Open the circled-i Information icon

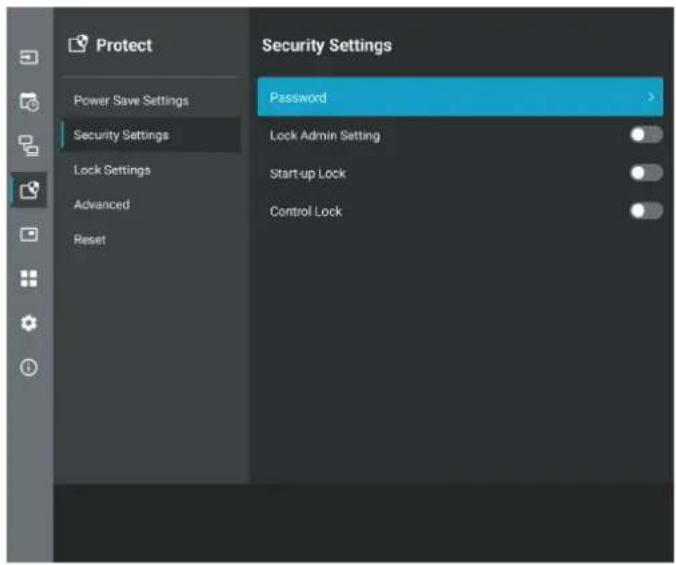29,367
